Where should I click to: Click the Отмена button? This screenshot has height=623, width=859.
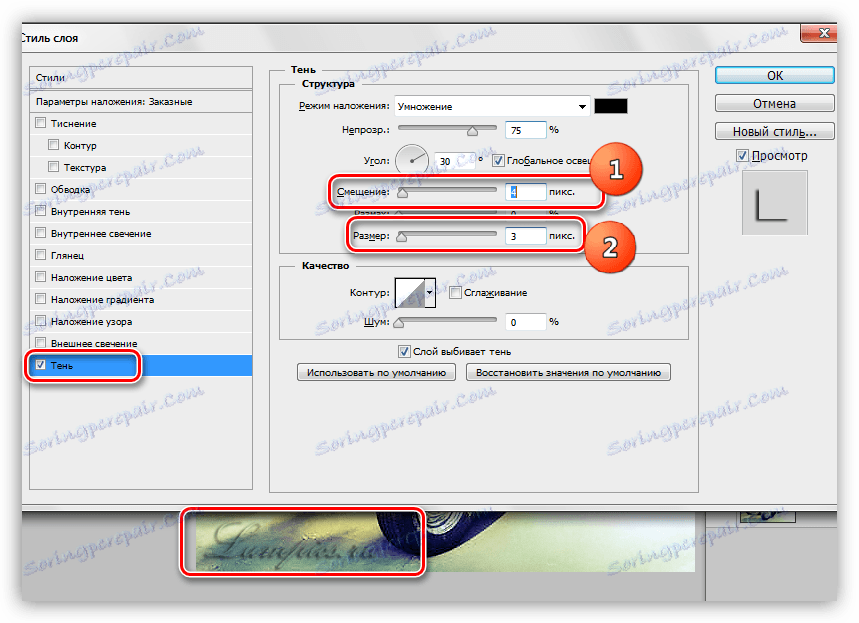click(x=775, y=103)
